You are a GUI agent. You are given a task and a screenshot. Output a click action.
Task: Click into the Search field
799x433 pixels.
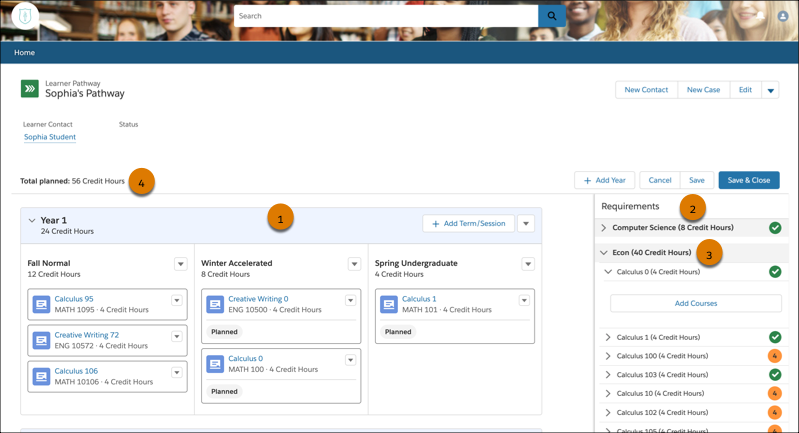(385, 16)
